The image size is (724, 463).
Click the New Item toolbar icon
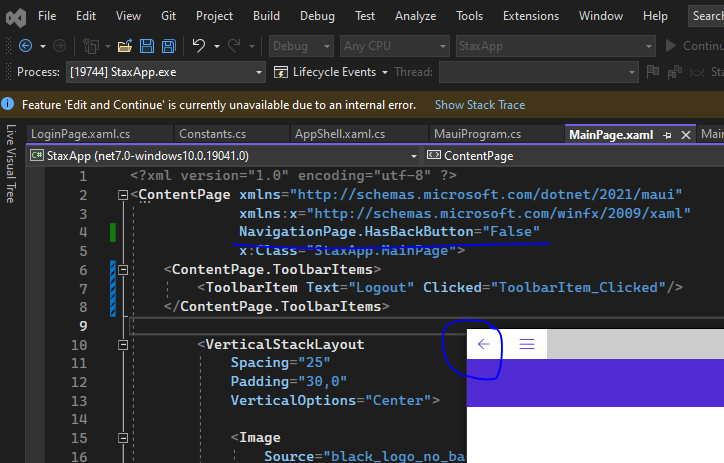coord(91,46)
